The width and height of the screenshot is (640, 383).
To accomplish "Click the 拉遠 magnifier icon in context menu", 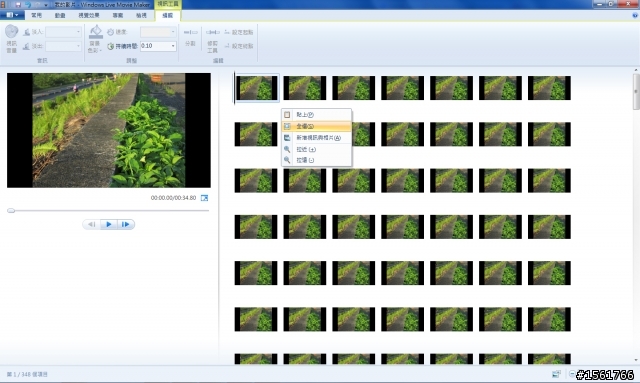I will coord(287,160).
